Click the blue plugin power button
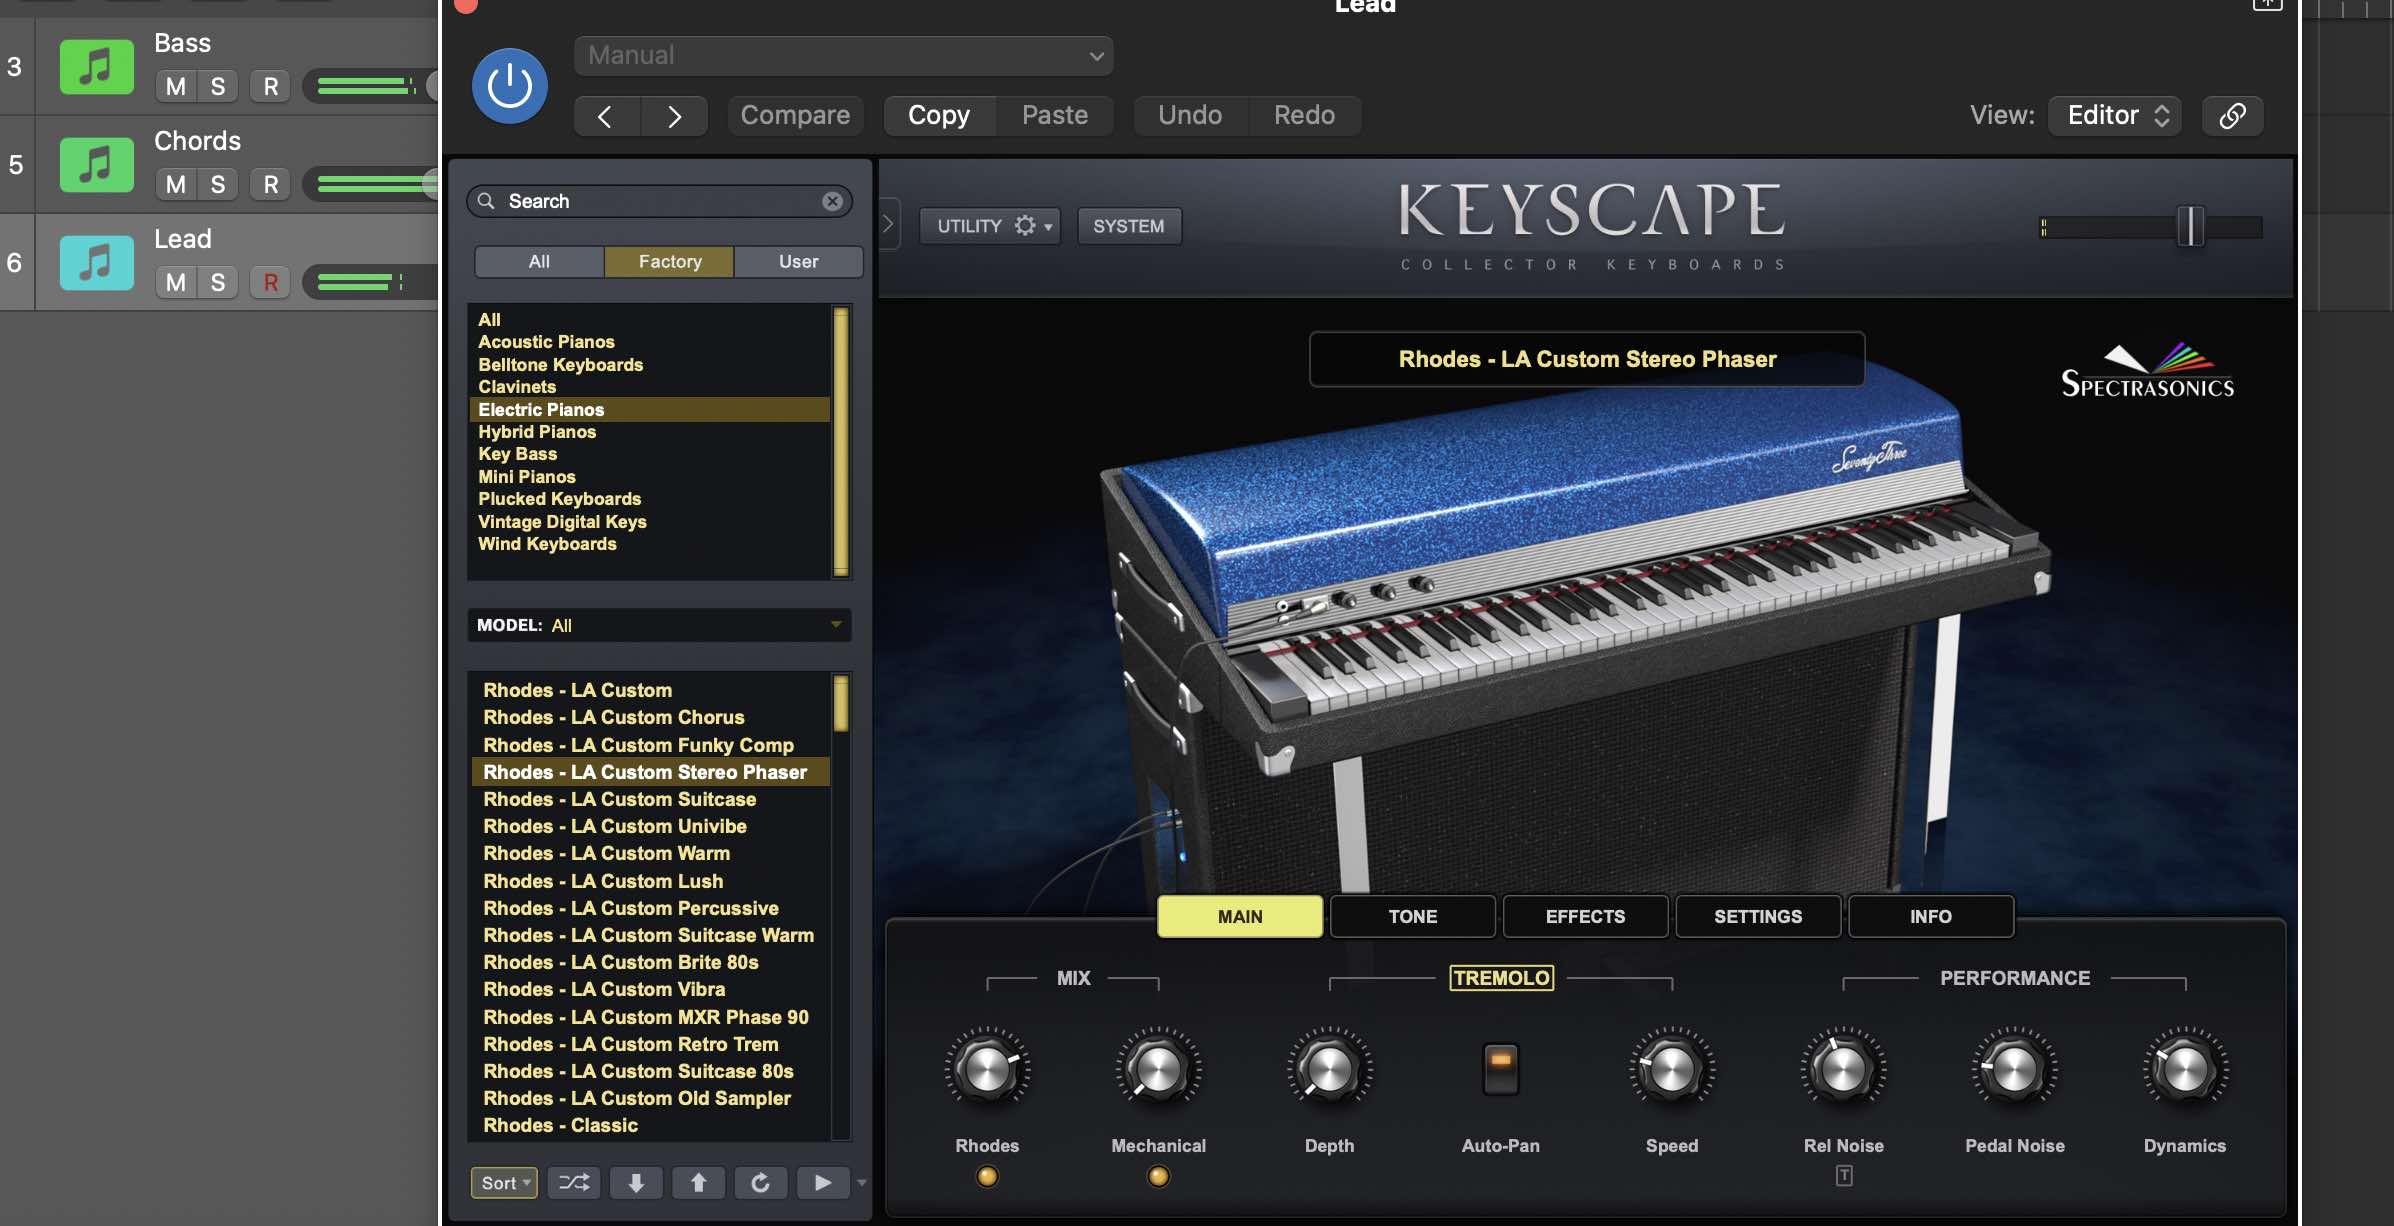The image size is (2394, 1226). (x=509, y=86)
